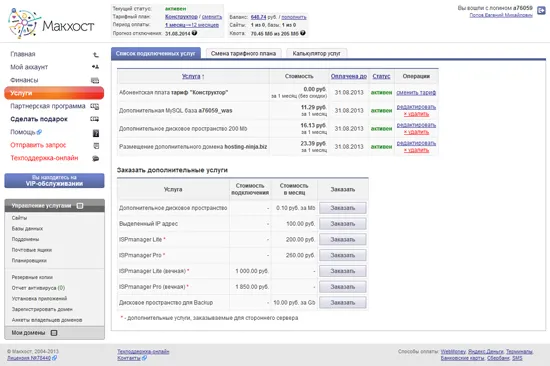The height and width of the screenshot is (366, 550).
Task: Click сменить тариф link for Конструктор
Action: click(416, 93)
